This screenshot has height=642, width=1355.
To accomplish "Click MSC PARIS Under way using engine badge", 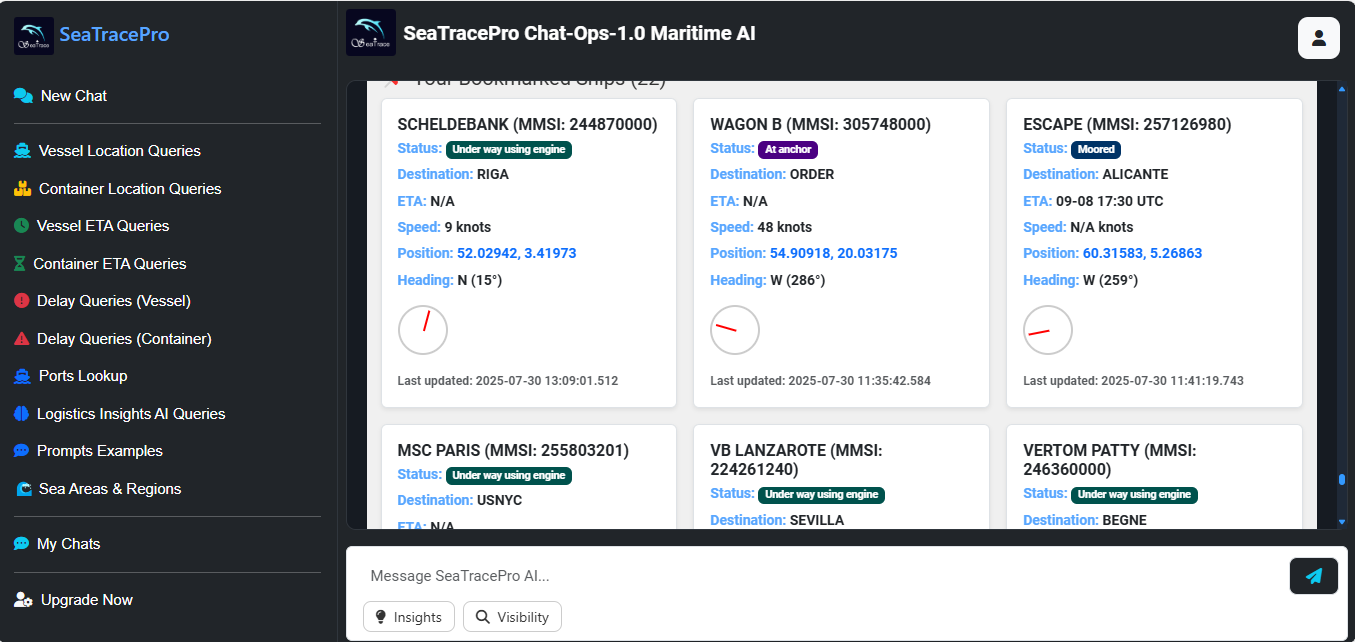I will point(509,475).
